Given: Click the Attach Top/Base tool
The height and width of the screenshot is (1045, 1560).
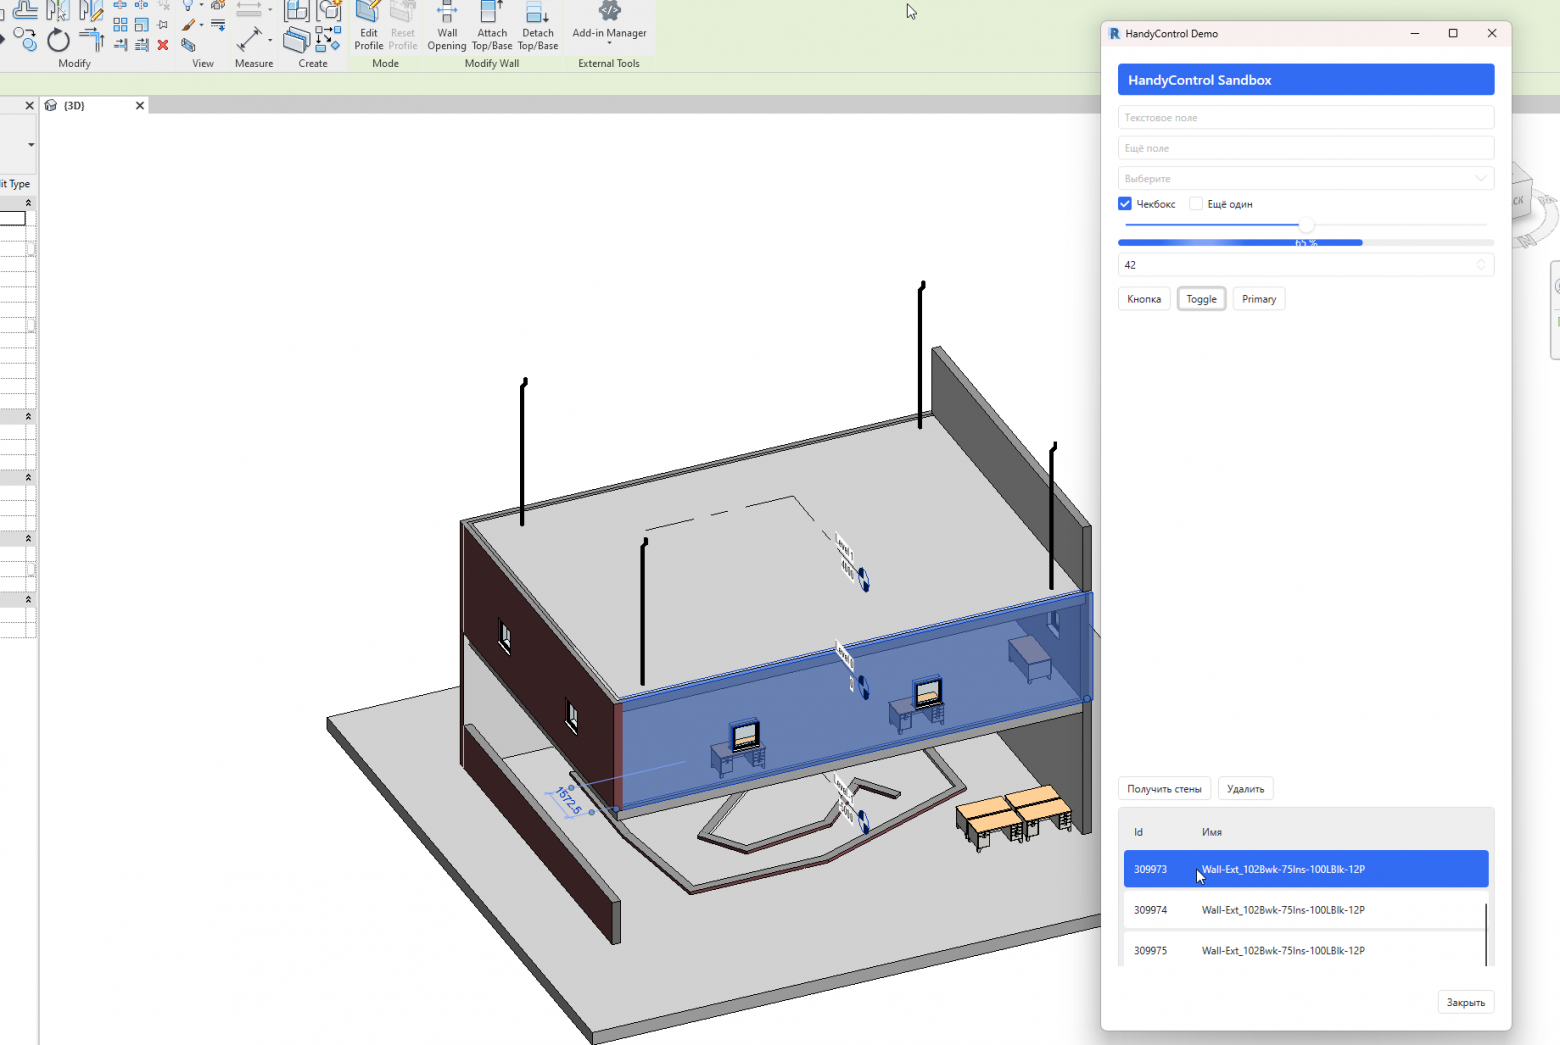Looking at the screenshot, I should [491, 27].
